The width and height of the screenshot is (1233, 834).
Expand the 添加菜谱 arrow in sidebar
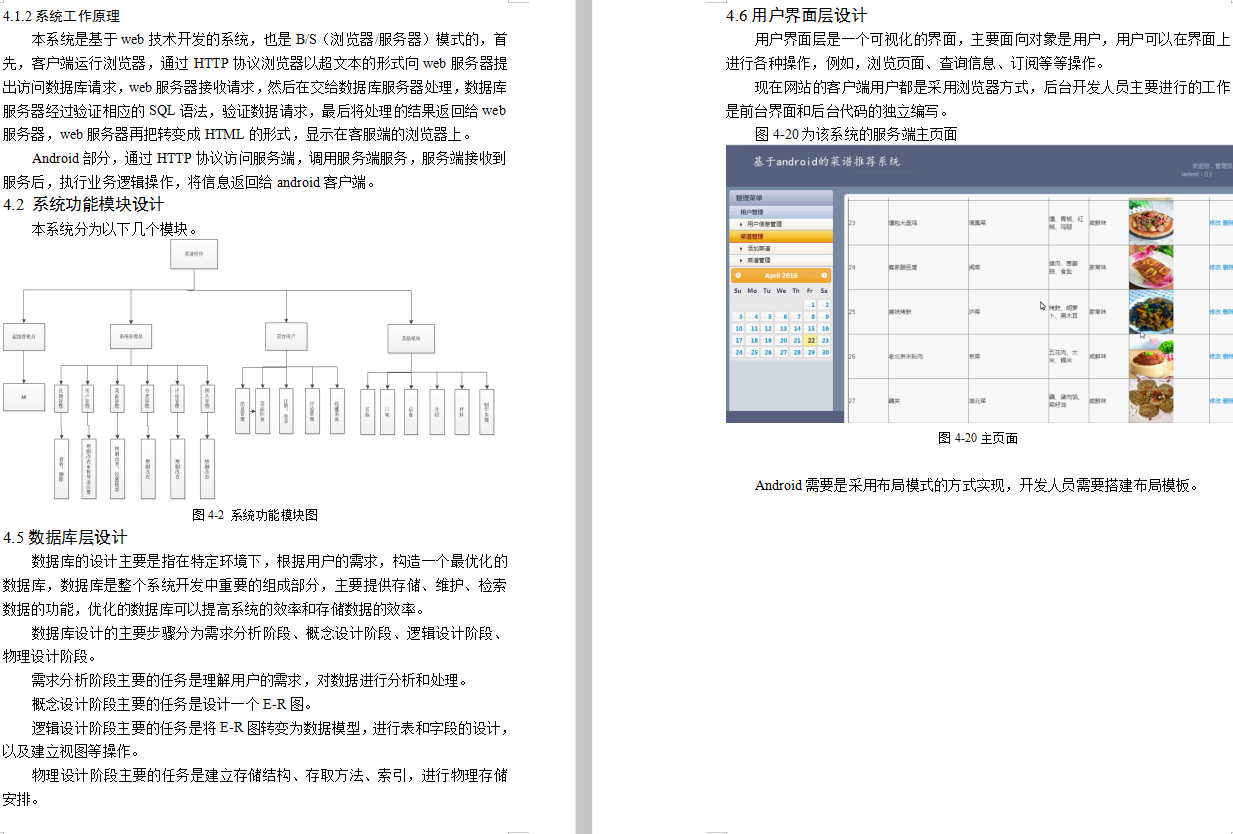click(741, 248)
